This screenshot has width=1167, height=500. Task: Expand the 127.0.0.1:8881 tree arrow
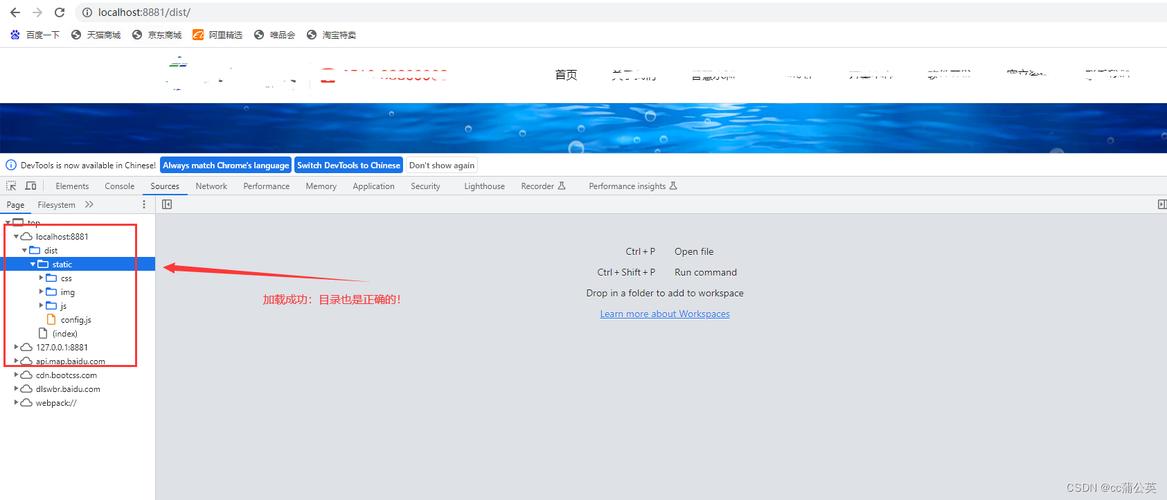tap(16, 347)
